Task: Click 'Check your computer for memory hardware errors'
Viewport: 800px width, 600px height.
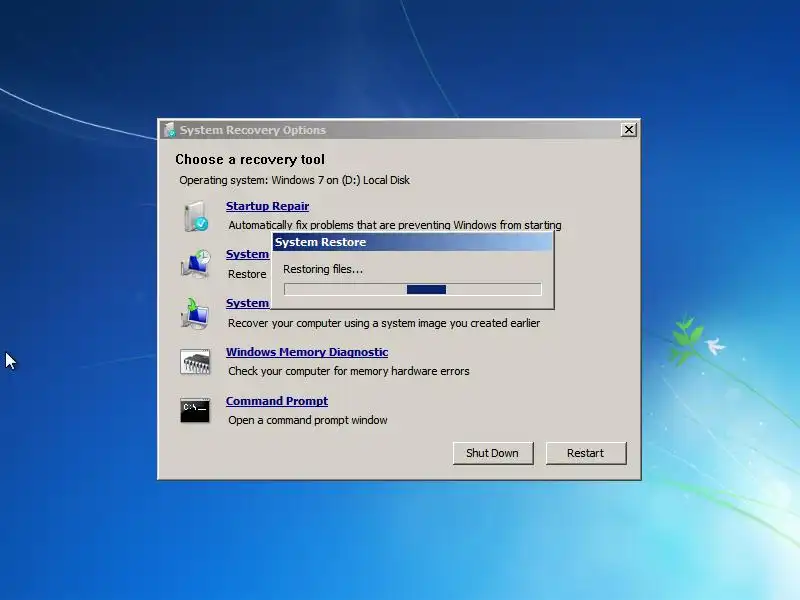Action: coord(349,371)
